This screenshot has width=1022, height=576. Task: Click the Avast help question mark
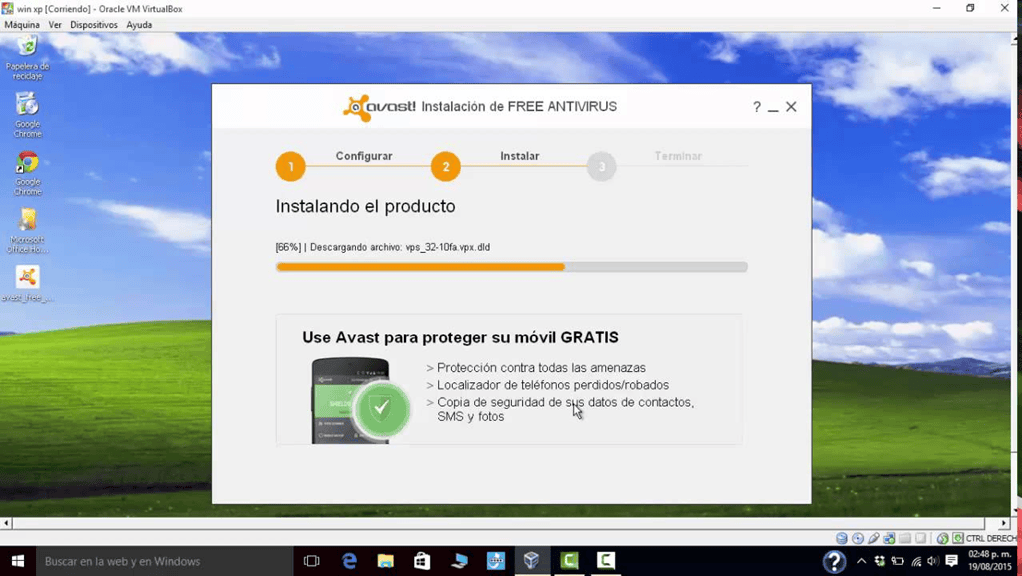tap(756, 107)
